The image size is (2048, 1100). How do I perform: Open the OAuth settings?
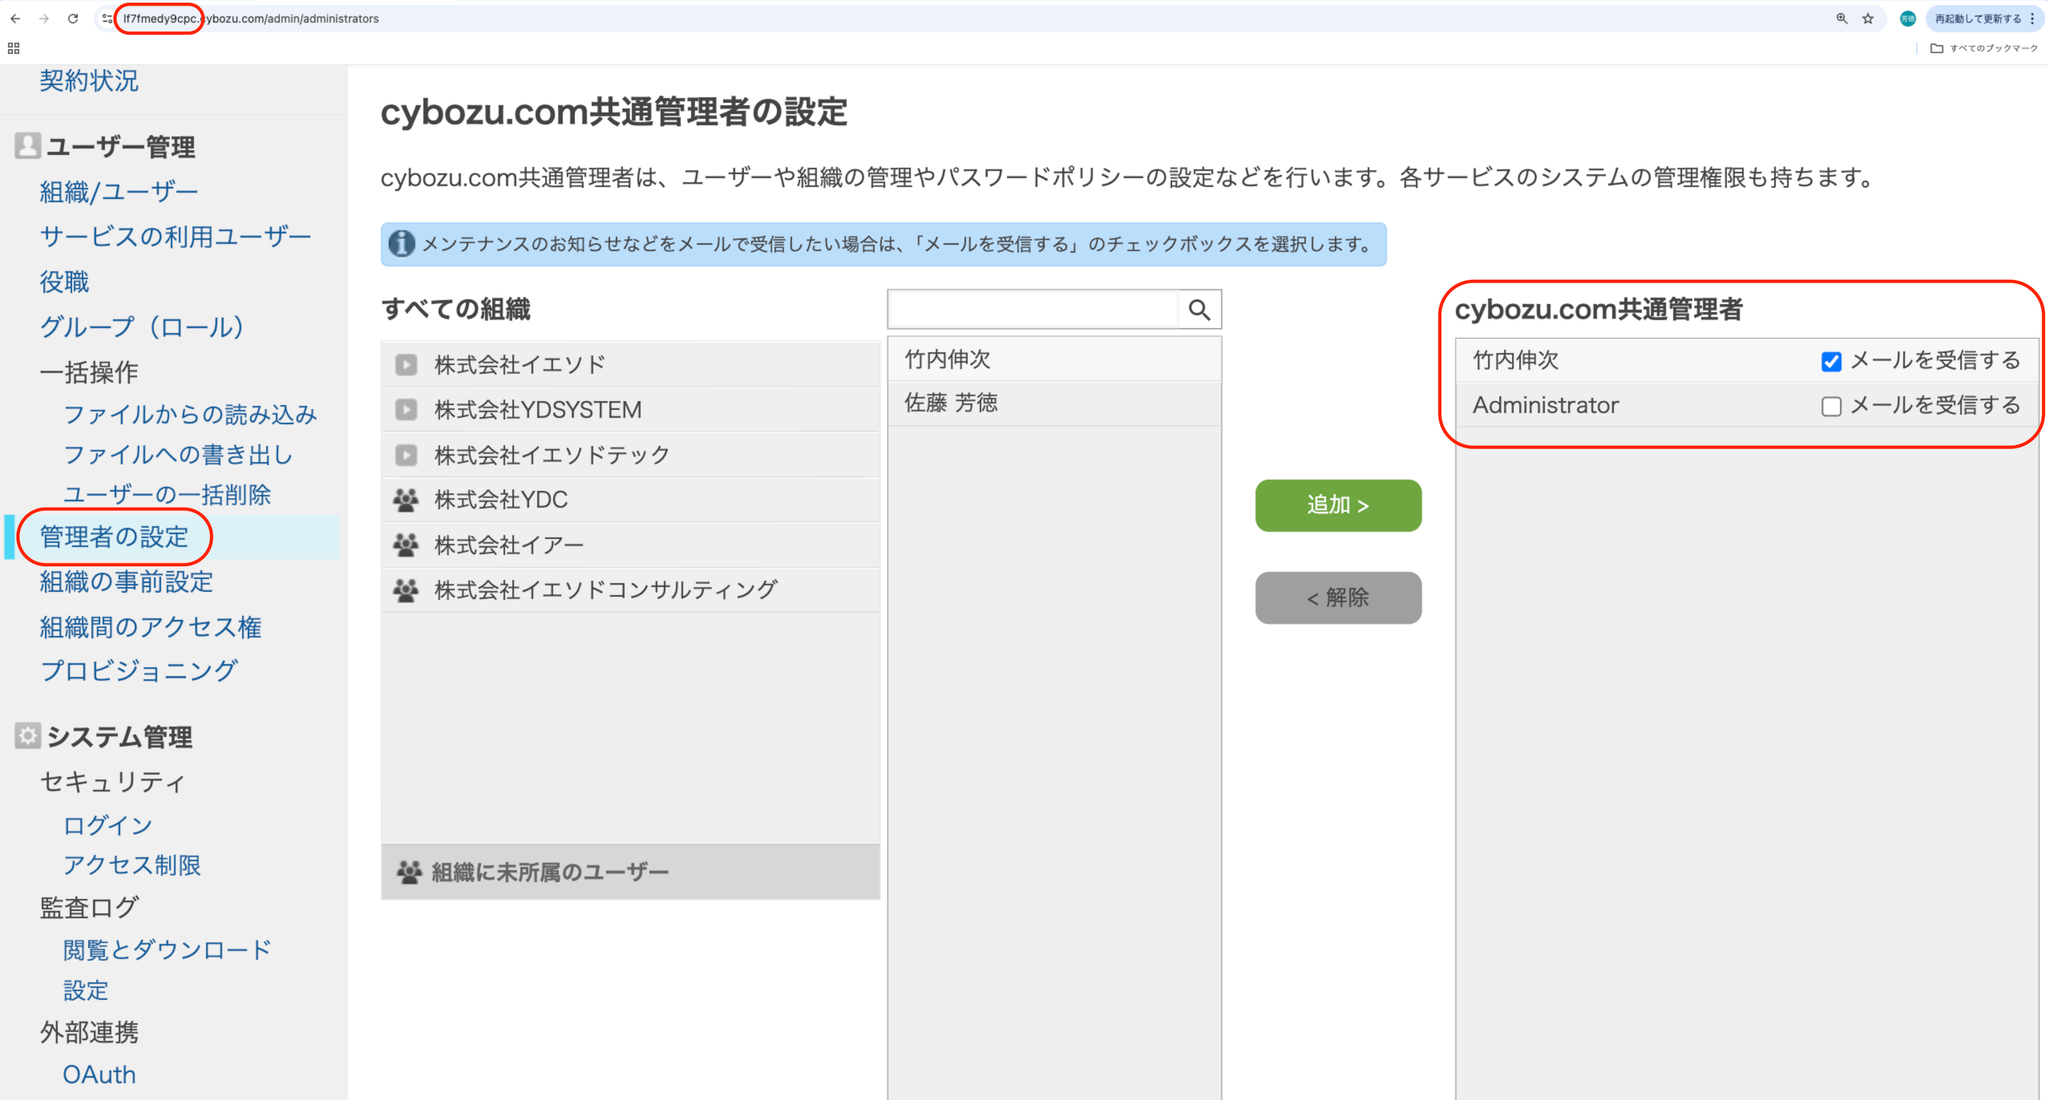[99, 1074]
